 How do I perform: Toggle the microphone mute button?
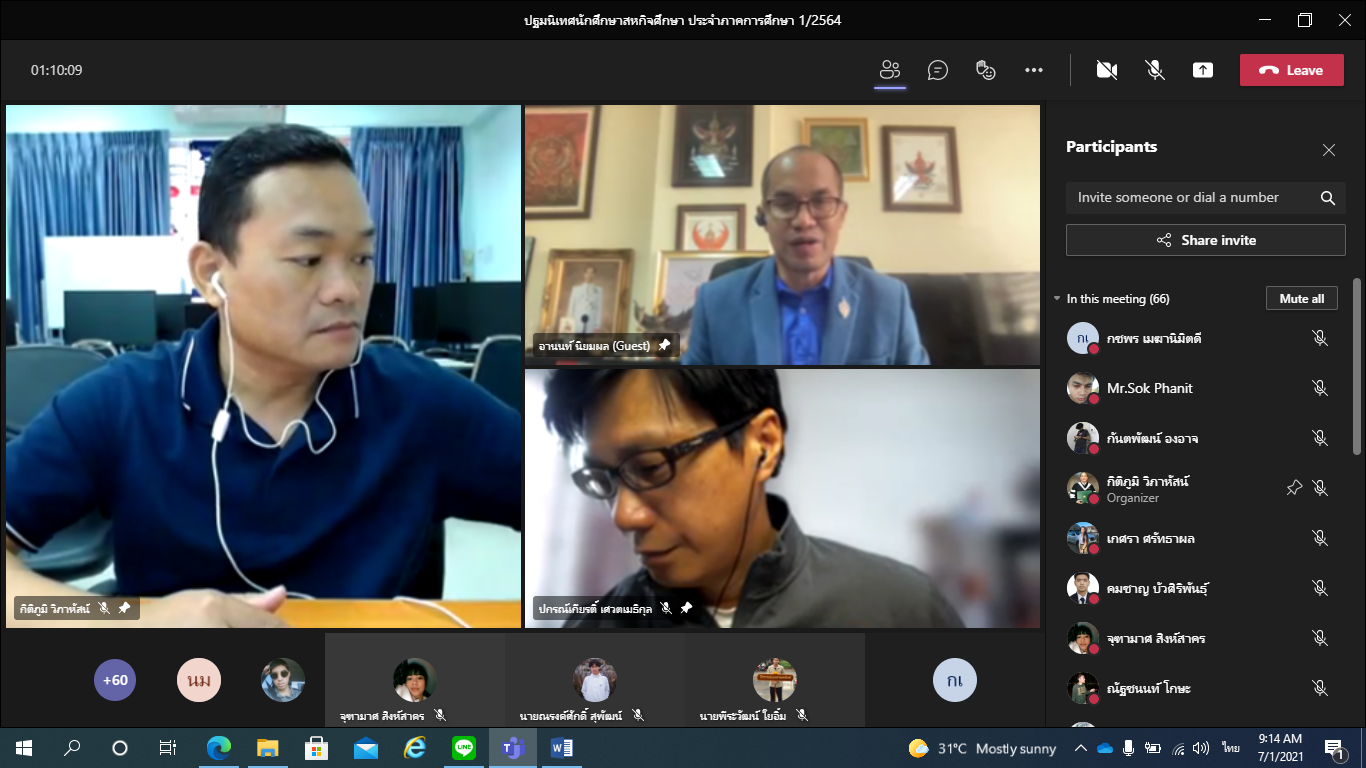point(1154,70)
